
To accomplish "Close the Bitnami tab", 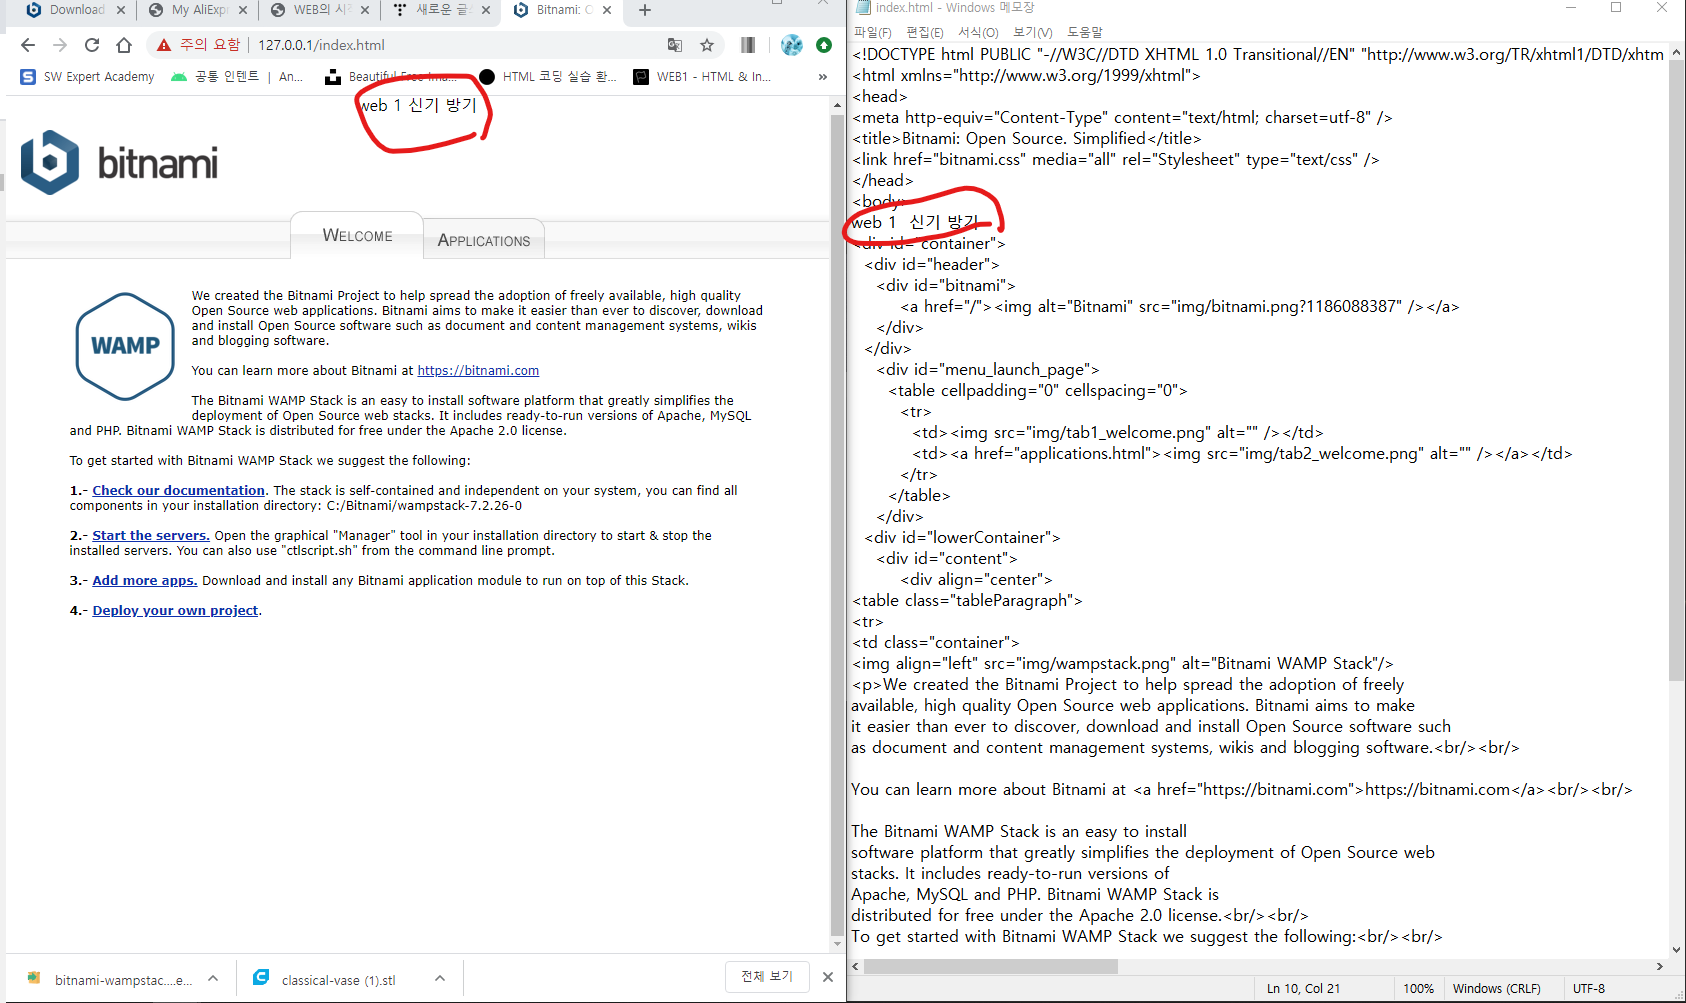I will pos(607,10).
